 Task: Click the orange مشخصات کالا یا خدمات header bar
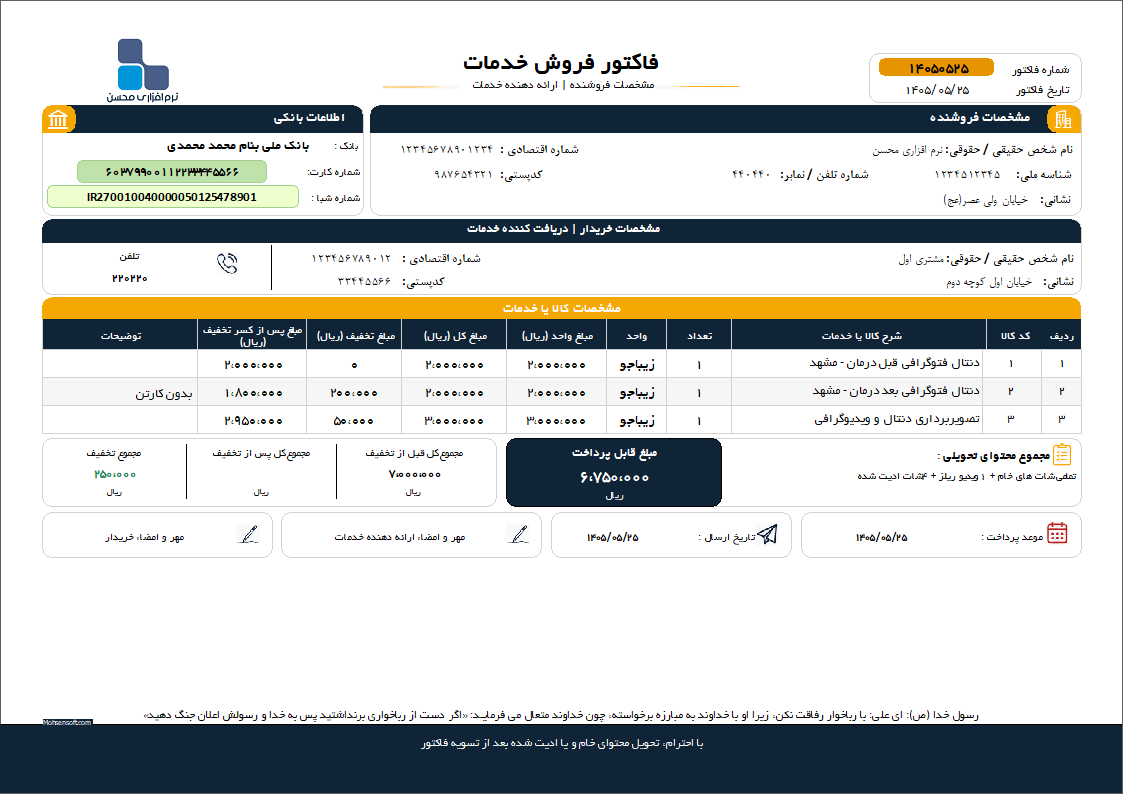click(562, 308)
